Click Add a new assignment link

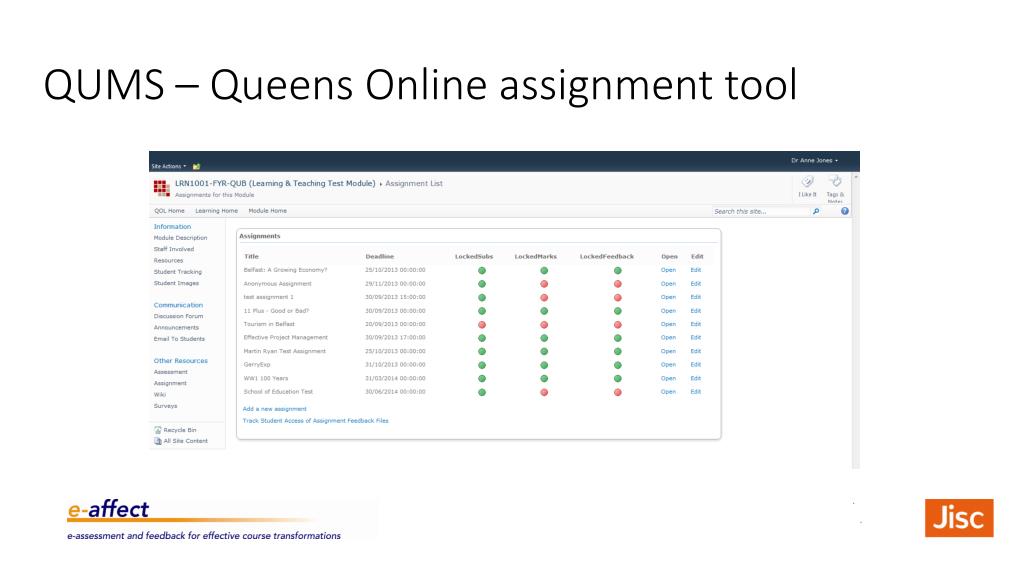click(274, 409)
